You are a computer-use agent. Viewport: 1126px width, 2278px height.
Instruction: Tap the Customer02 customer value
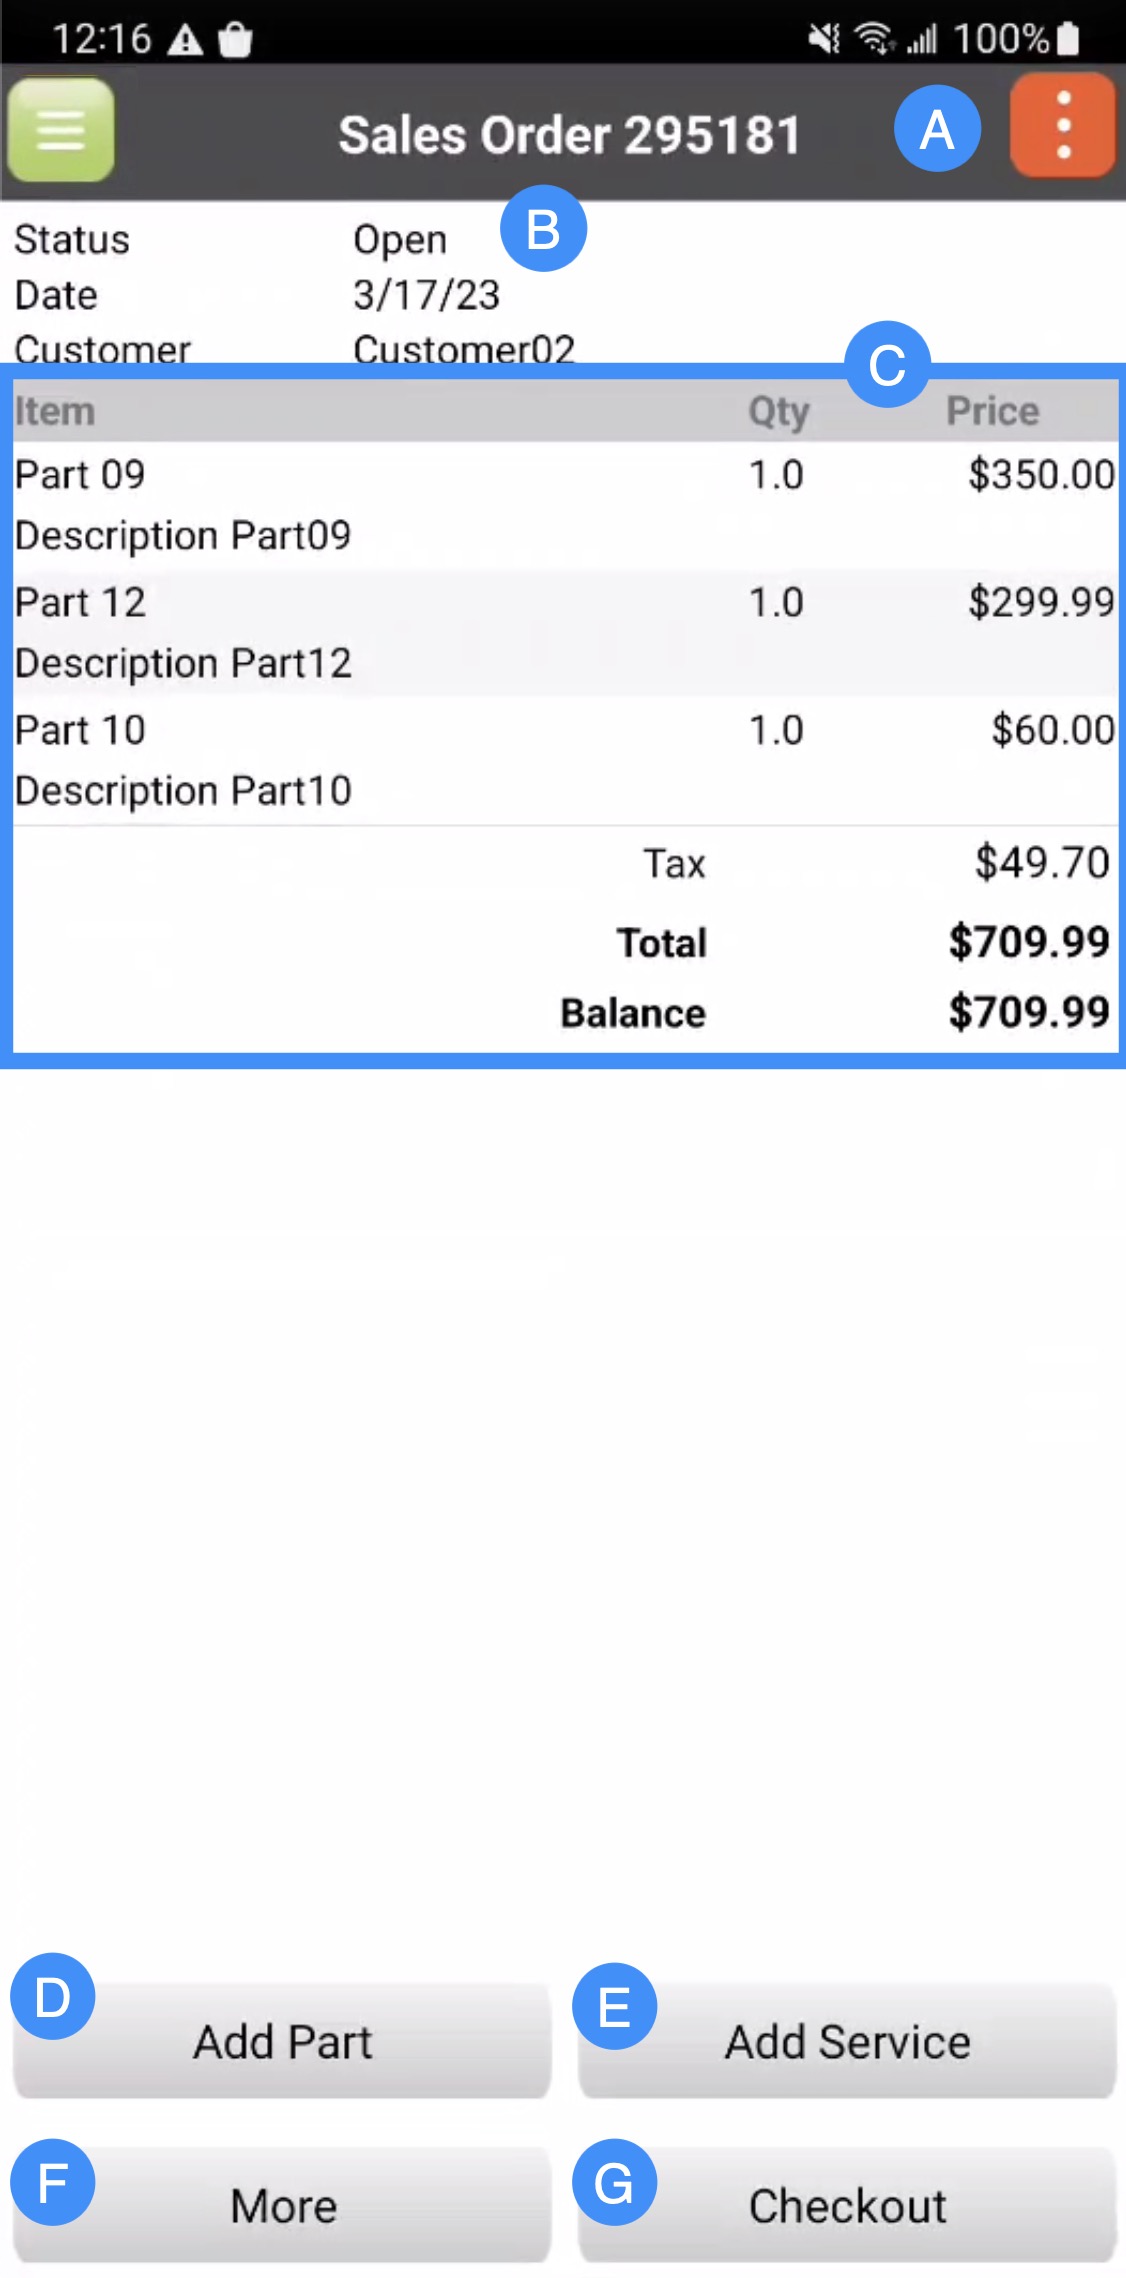click(x=464, y=349)
